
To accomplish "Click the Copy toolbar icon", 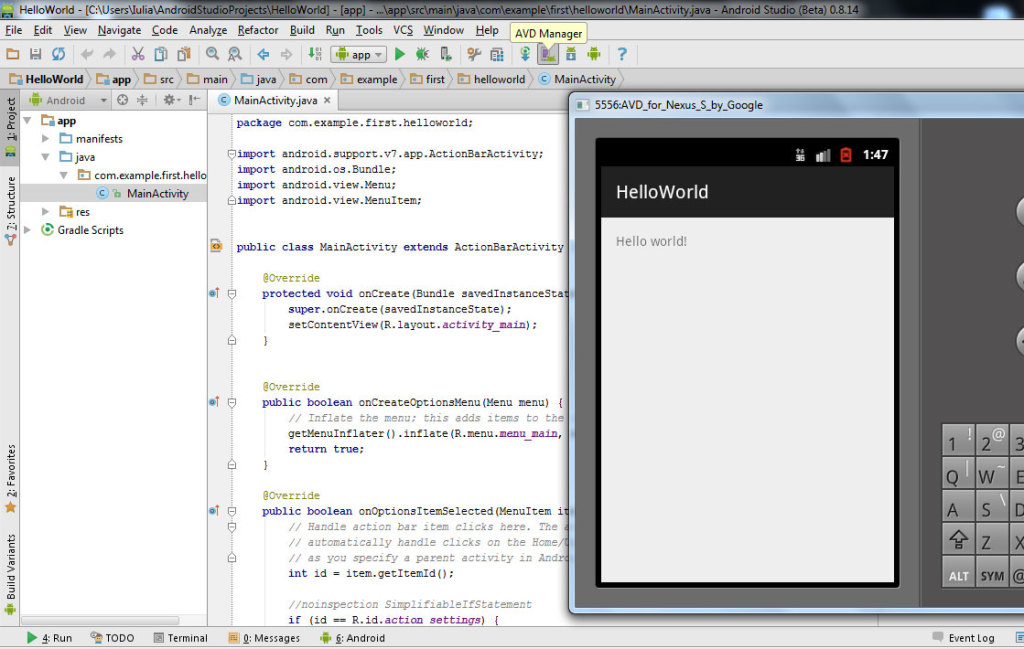I will 160,55.
